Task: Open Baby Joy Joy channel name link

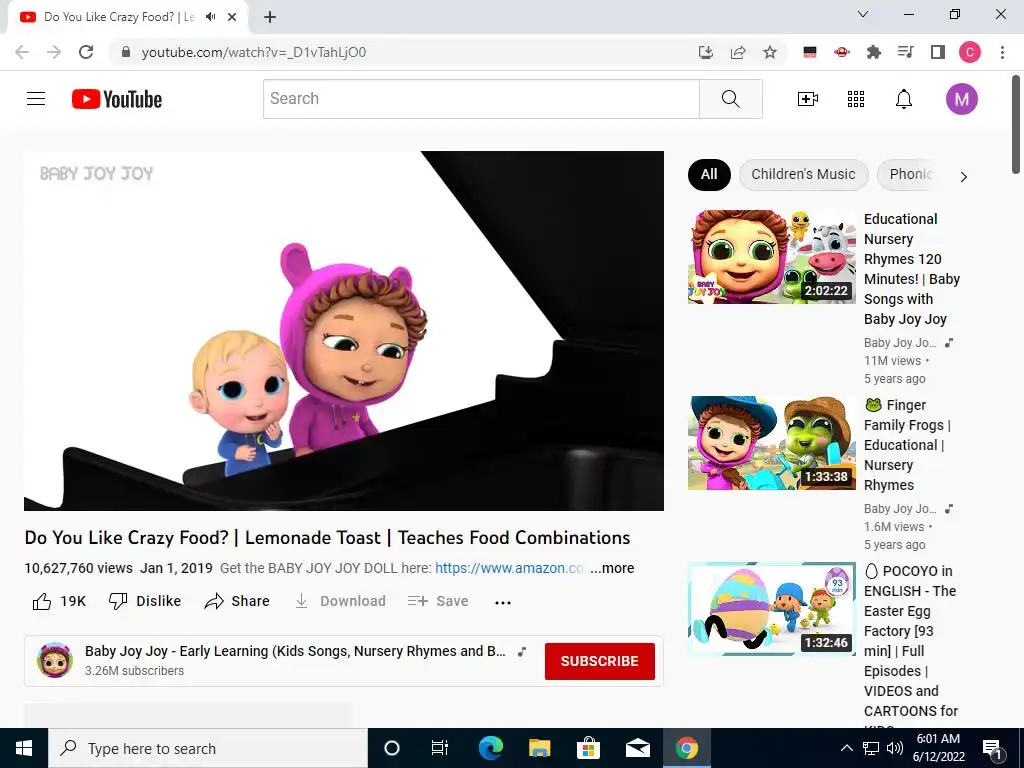Action: (x=295, y=651)
